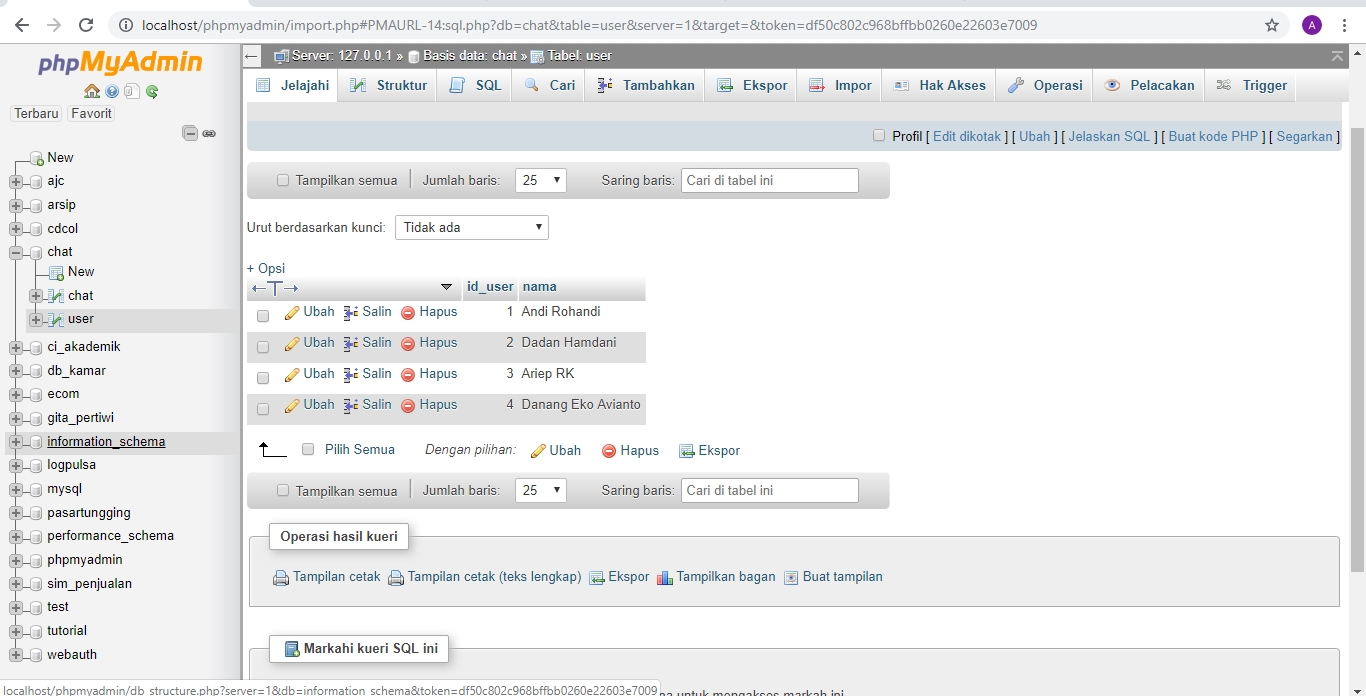This screenshot has width=1366, height=696.
Task: Tick the Pilih Semua checkbox
Action: [308, 450]
